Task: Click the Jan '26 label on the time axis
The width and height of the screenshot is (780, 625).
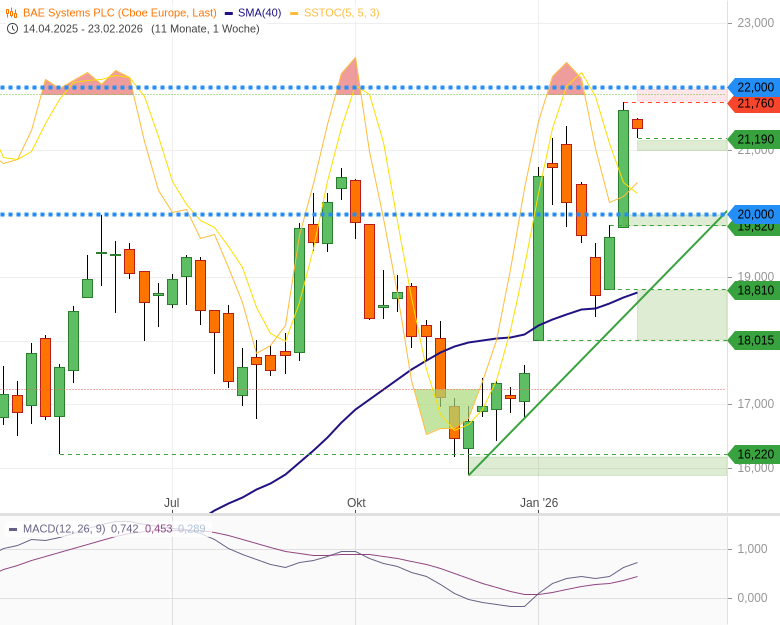Action: click(539, 502)
